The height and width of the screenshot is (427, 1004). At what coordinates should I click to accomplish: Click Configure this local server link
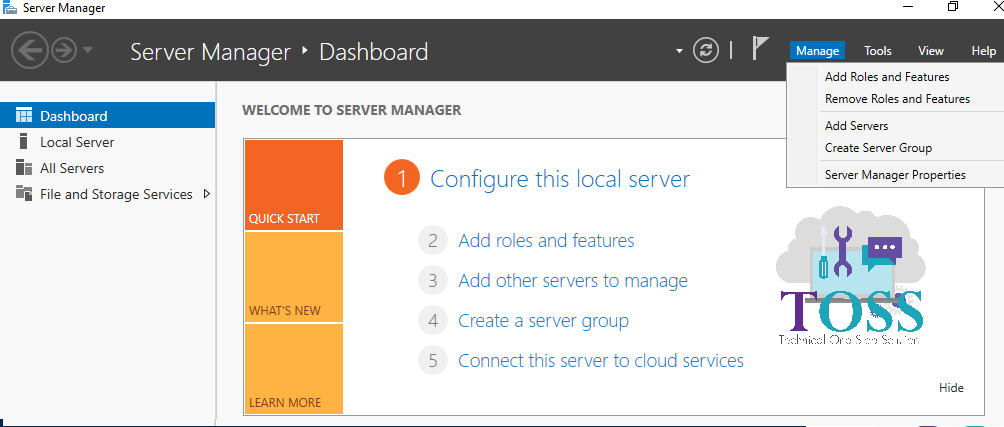tap(560, 179)
